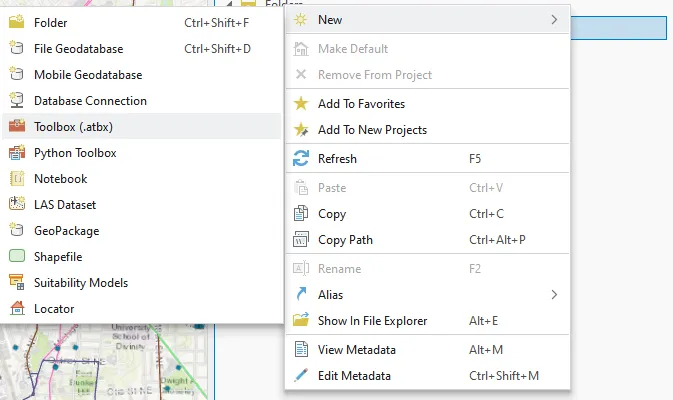Click the Shapefile icon
673x400 pixels.
click(x=16, y=257)
